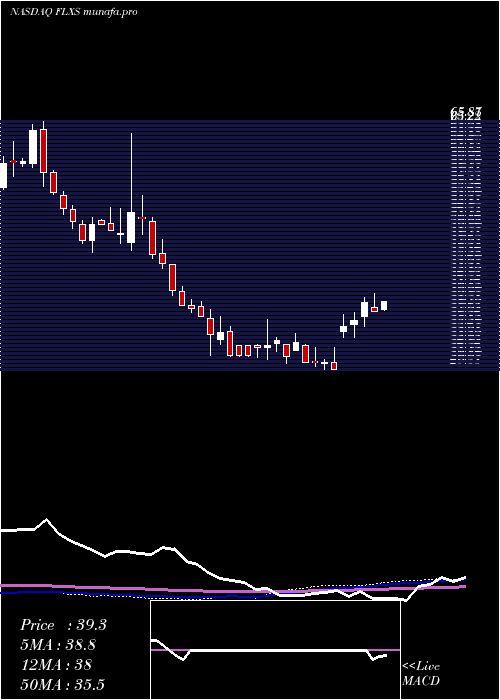Select the 12MA : 38 value
The height and width of the screenshot is (700, 500).
[x=56, y=665]
